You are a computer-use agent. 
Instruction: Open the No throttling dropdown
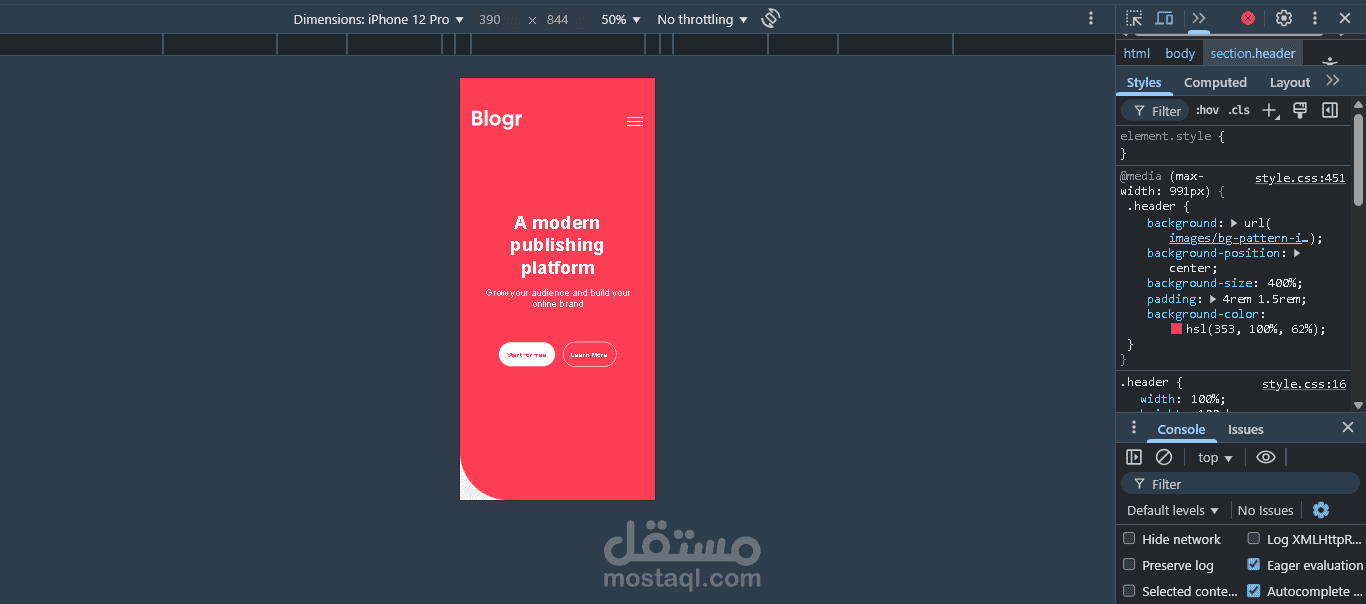point(702,19)
